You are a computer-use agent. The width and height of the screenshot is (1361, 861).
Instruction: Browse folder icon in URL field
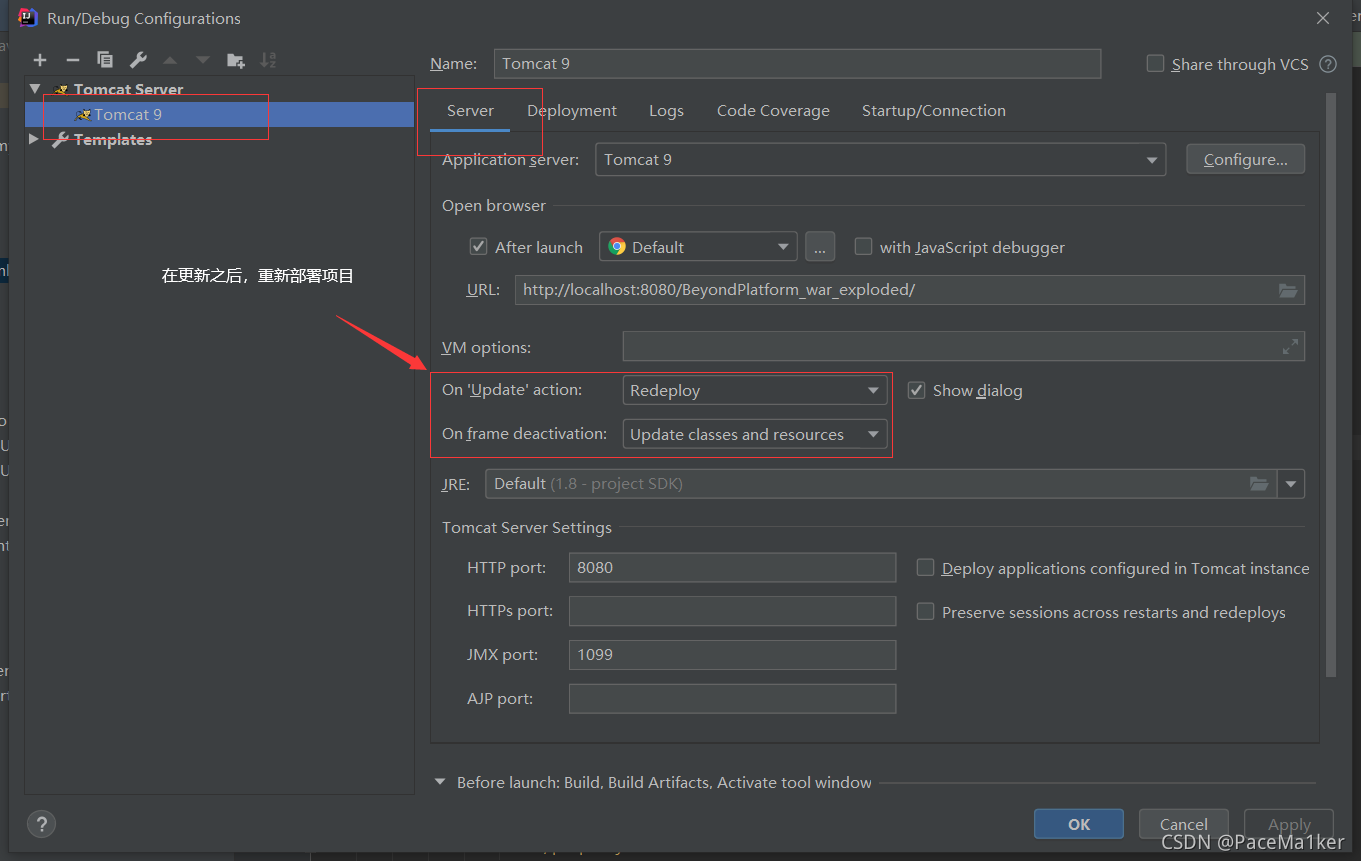coord(1288,290)
